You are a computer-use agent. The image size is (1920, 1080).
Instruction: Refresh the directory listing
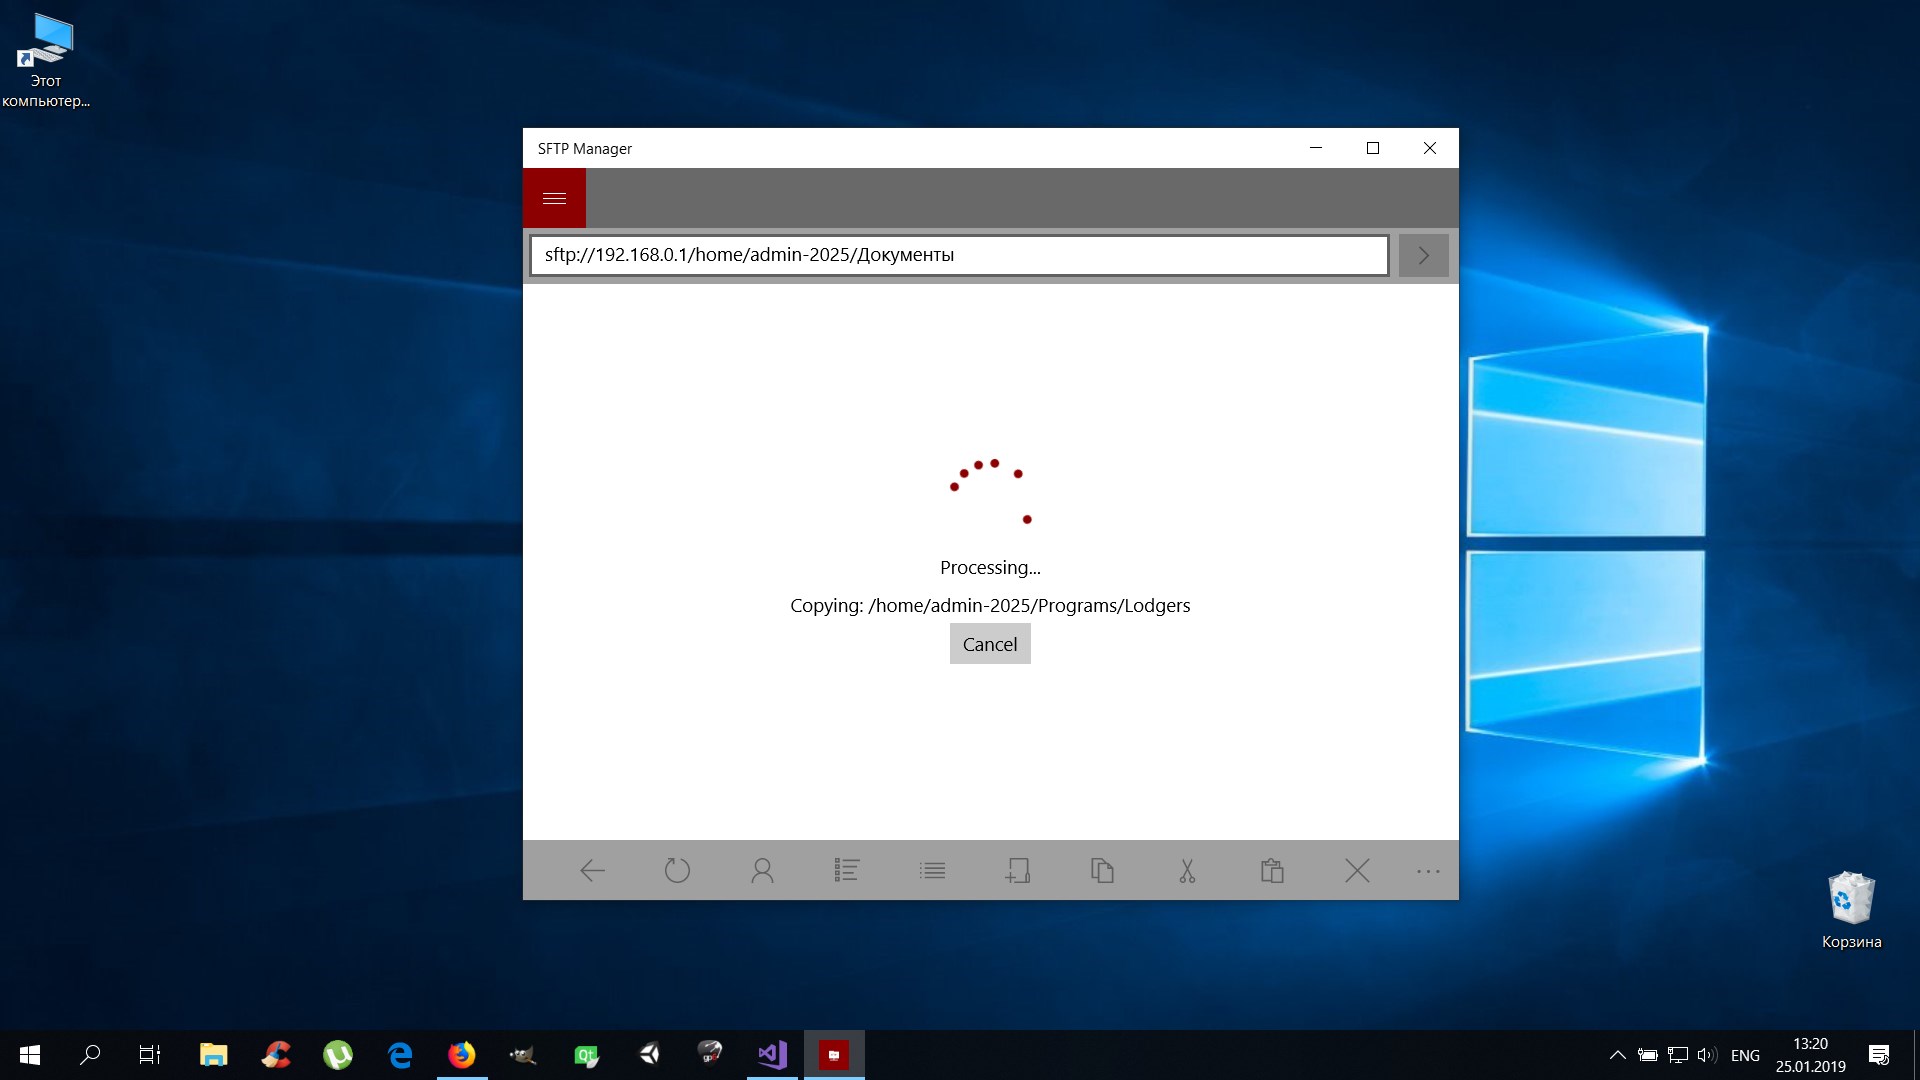tap(677, 871)
